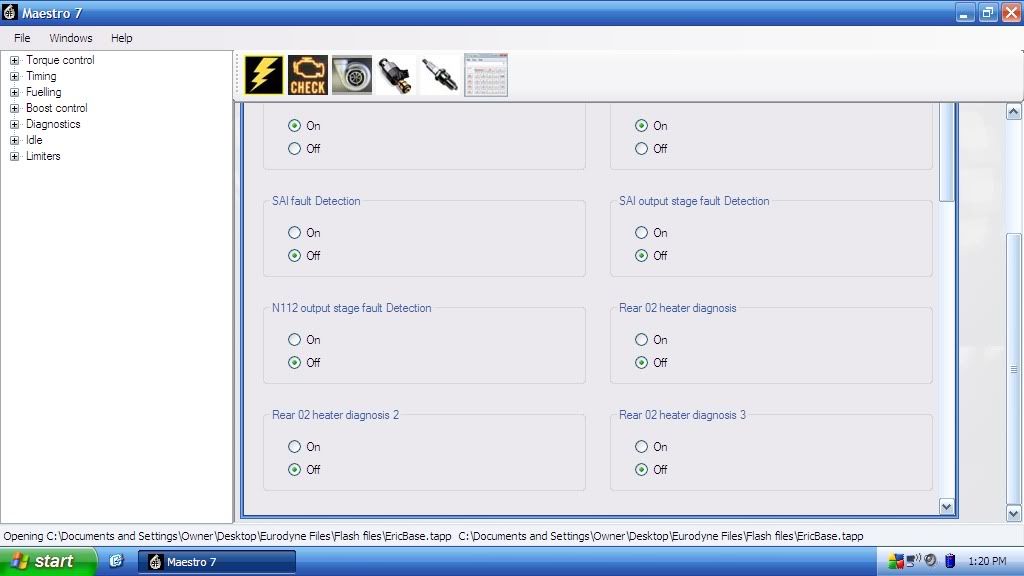Turn N112 output stage fault Detection On
This screenshot has width=1024, height=576.
click(295, 340)
